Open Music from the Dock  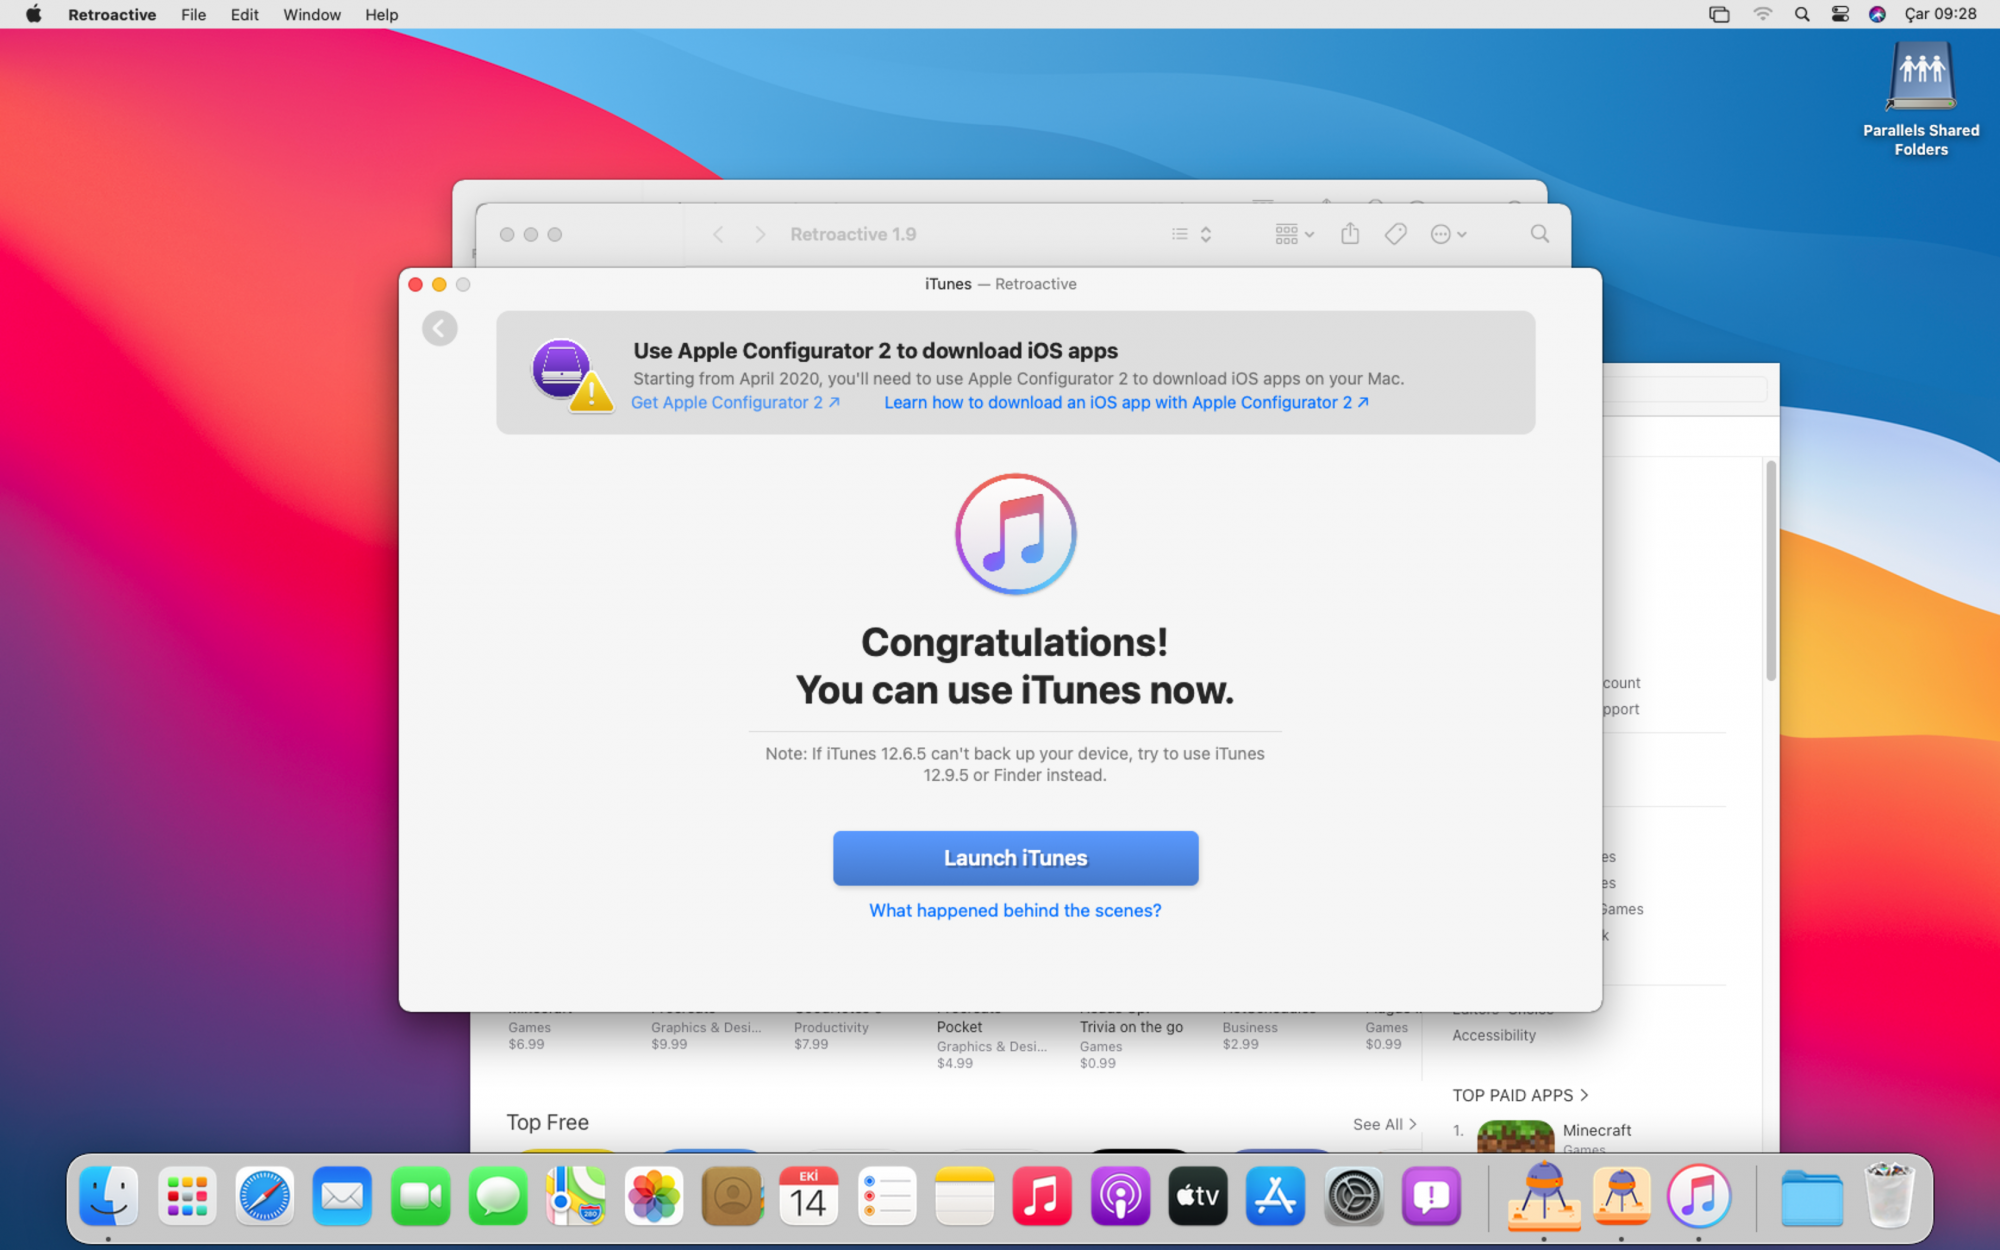[x=1042, y=1196]
